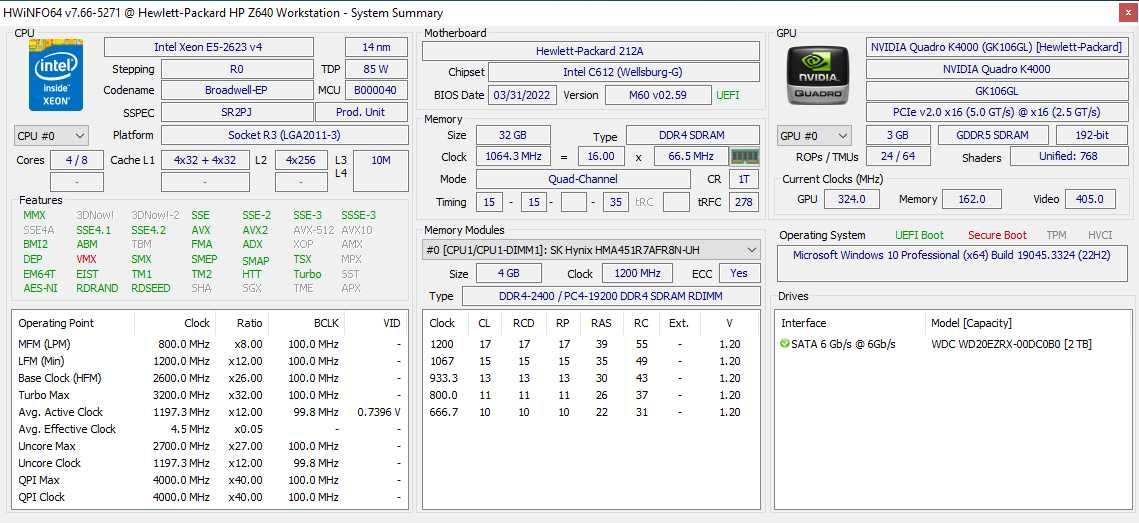Click the SATA 6 Gb/s @ 6Gb/s interface text
The width and height of the screenshot is (1139, 523).
pyautogui.click(x=844, y=344)
